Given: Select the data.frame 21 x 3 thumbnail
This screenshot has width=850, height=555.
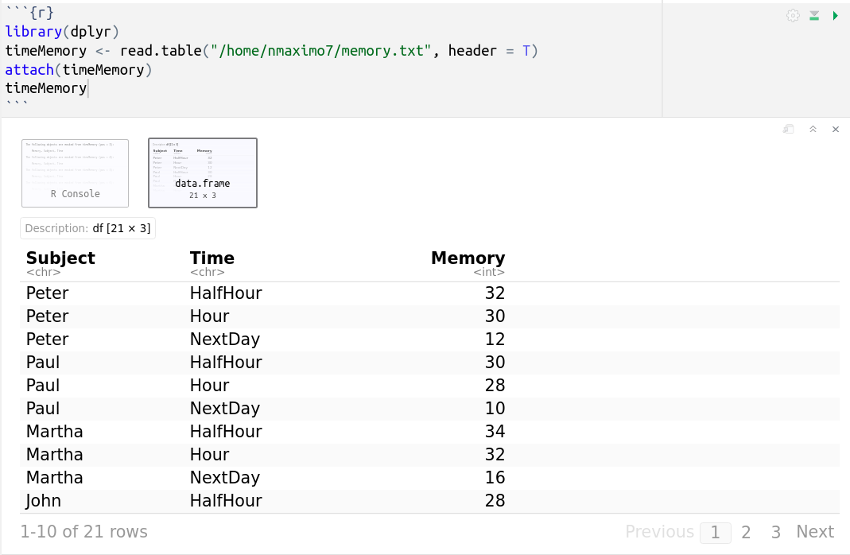Looking at the screenshot, I should tap(203, 173).
